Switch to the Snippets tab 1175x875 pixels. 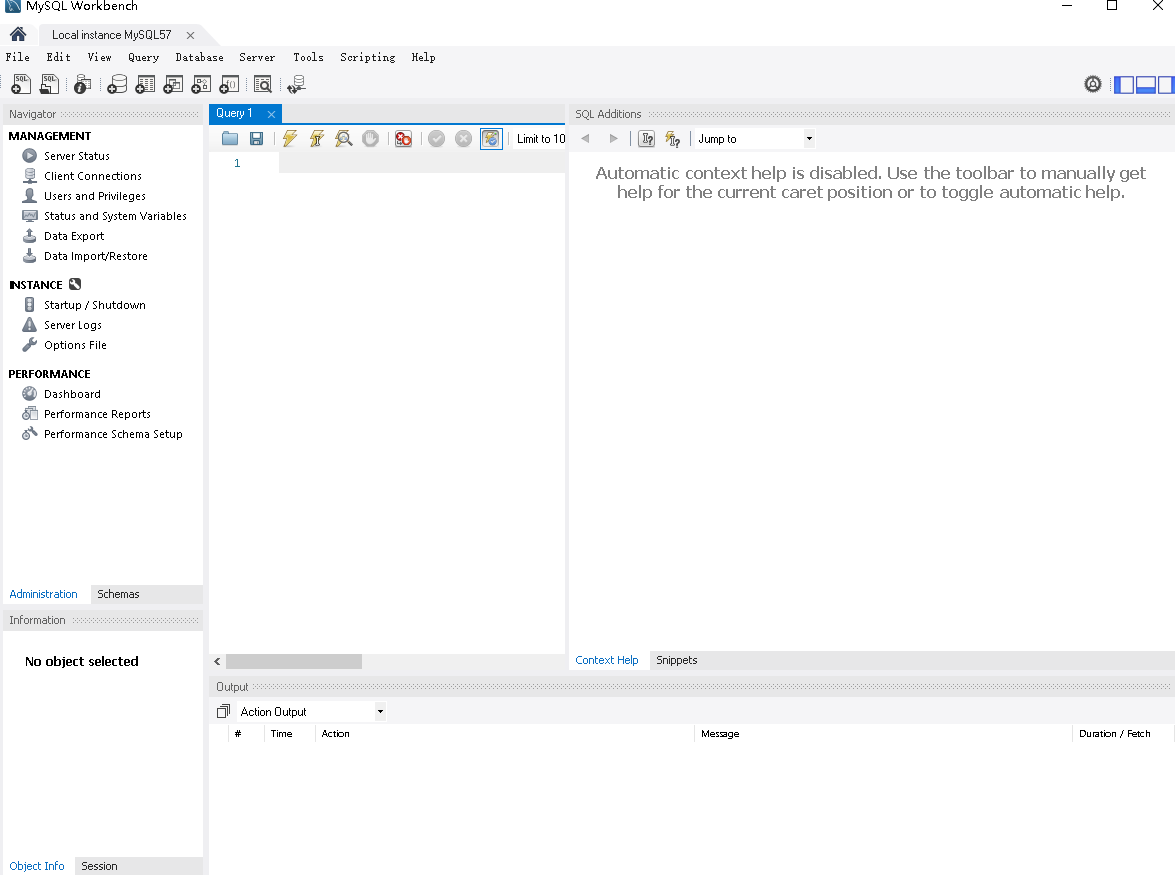[677, 660]
